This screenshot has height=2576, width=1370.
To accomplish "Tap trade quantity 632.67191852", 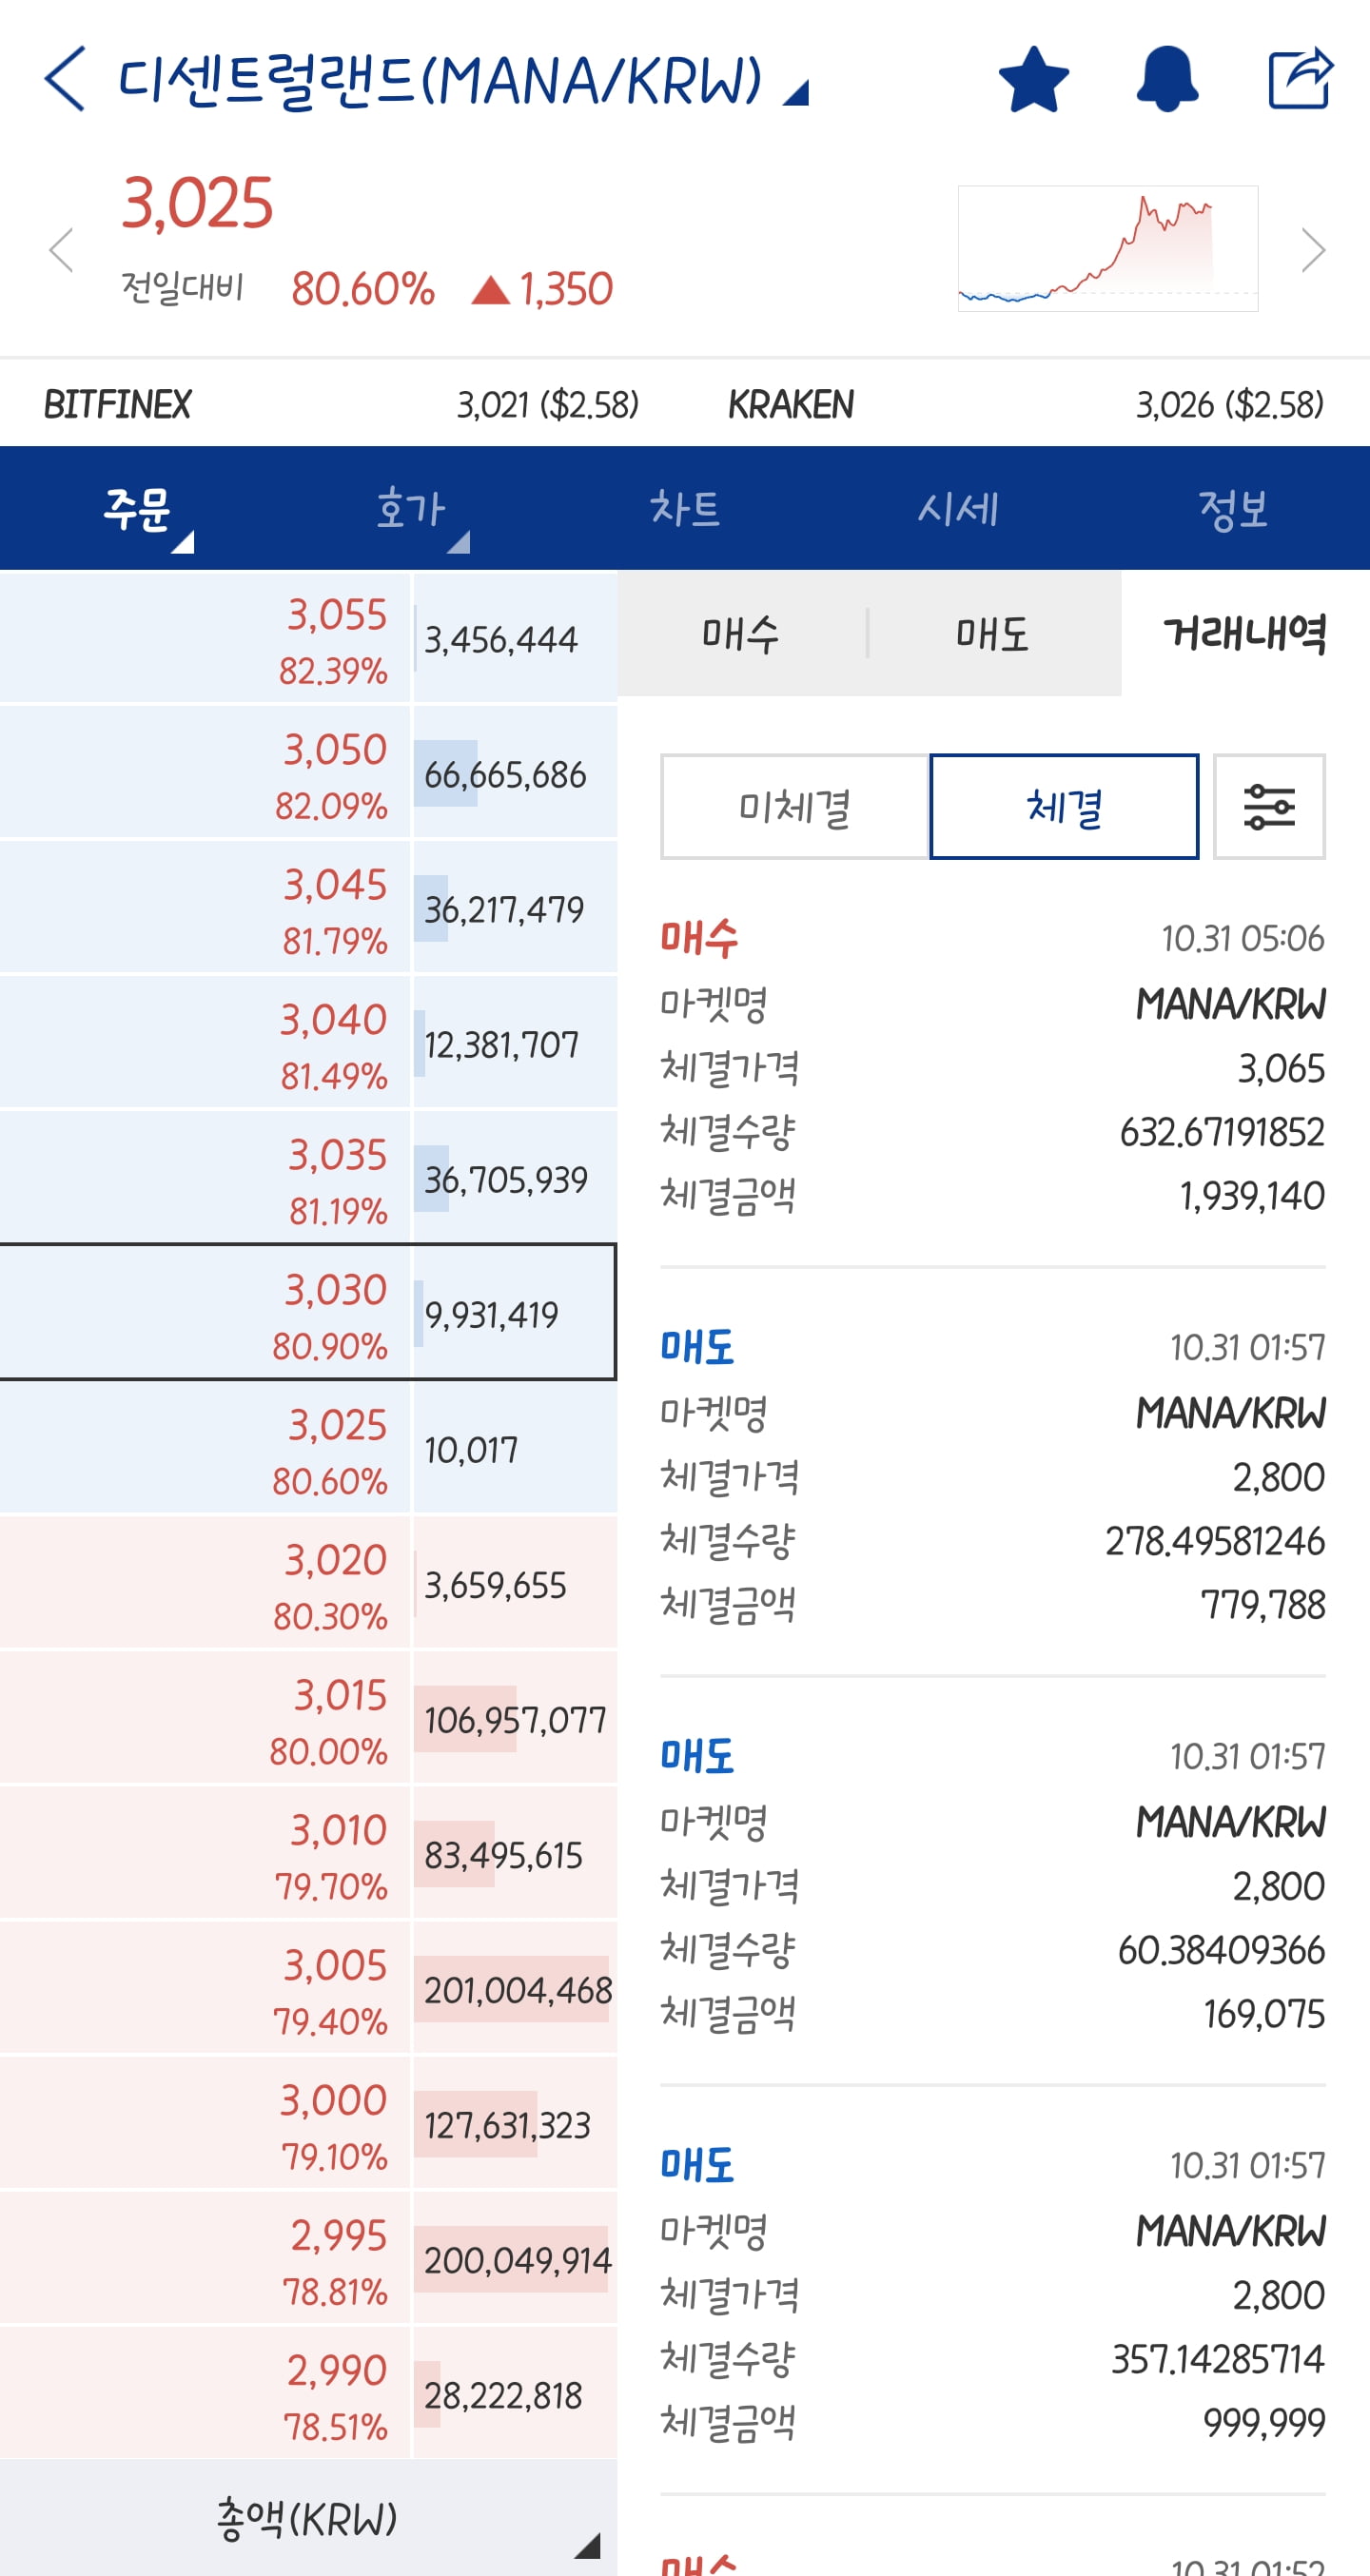I will pos(1222,1131).
